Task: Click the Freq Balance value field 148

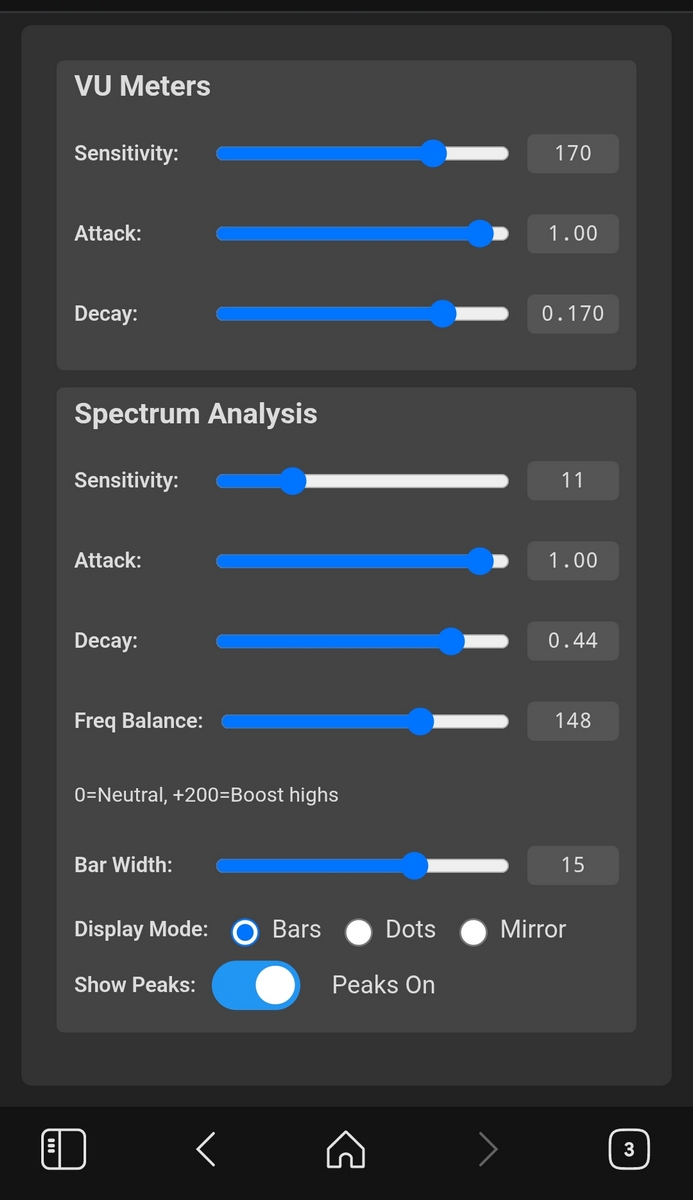Action: [573, 721]
